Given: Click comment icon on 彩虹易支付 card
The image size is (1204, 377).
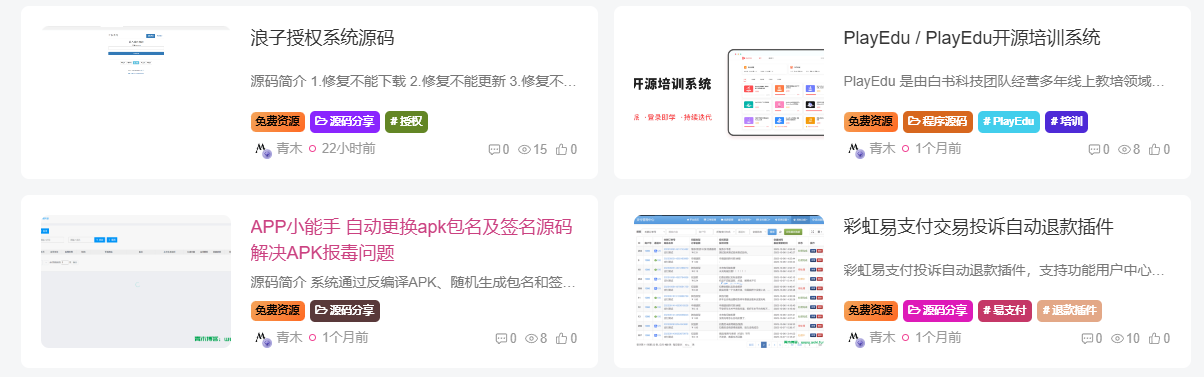Looking at the screenshot, I should click(x=1087, y=339).
